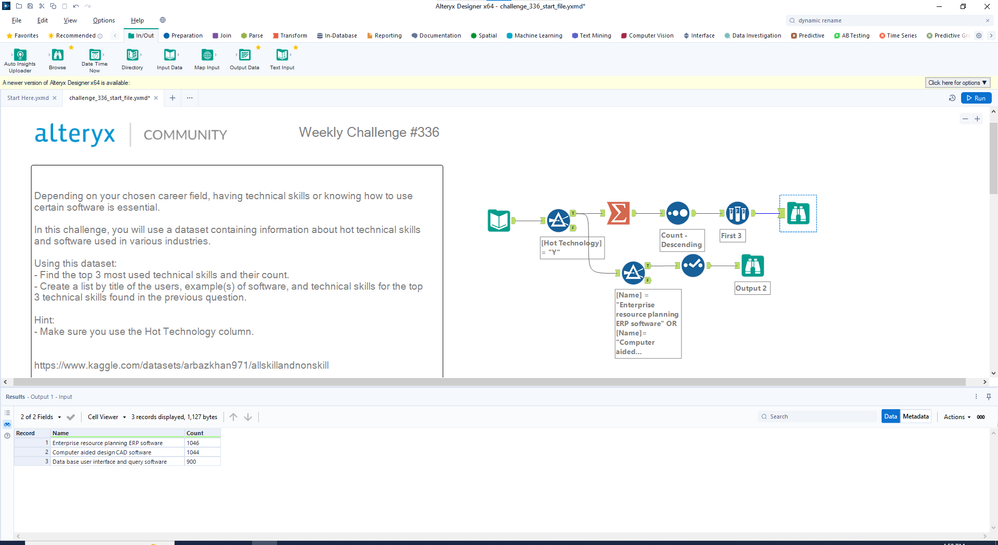This screenshot has width=998, height=545.
Task: Switch to the Transform tool category
Action: click(x=290, y=36)
